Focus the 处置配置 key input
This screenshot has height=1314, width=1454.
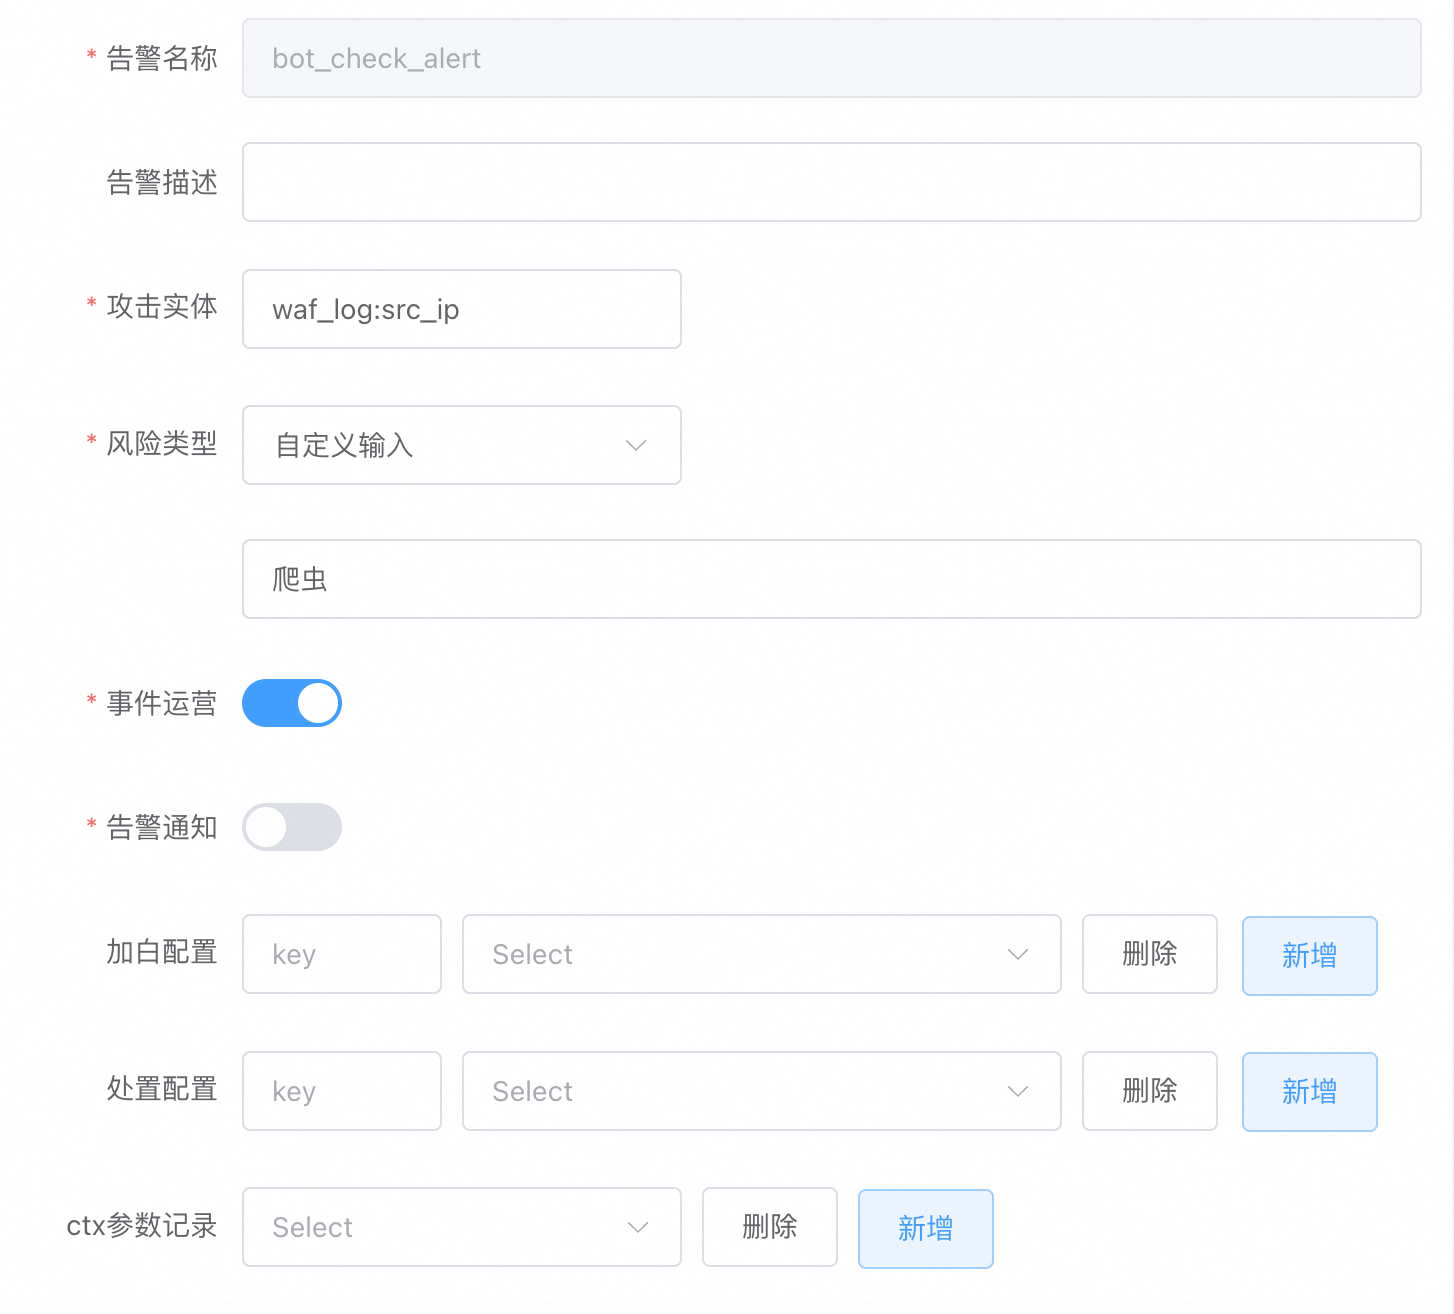pyautogui.click(x=341, y=1091)
